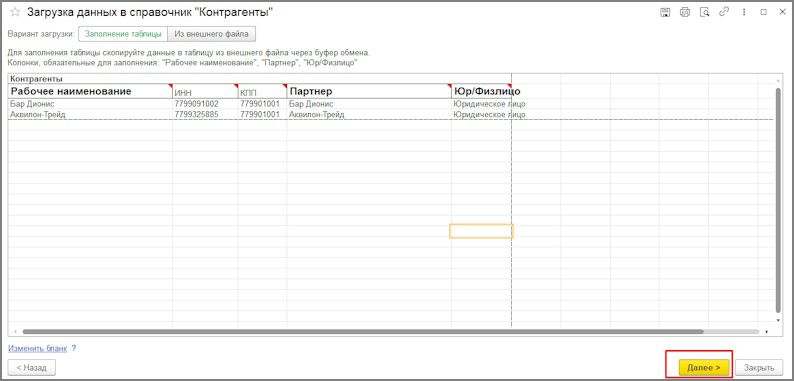The image size is (794, 381).
Task: Save the spreadsheet with diskette icon
Action: pyautogui.click(x=665, y=13)
